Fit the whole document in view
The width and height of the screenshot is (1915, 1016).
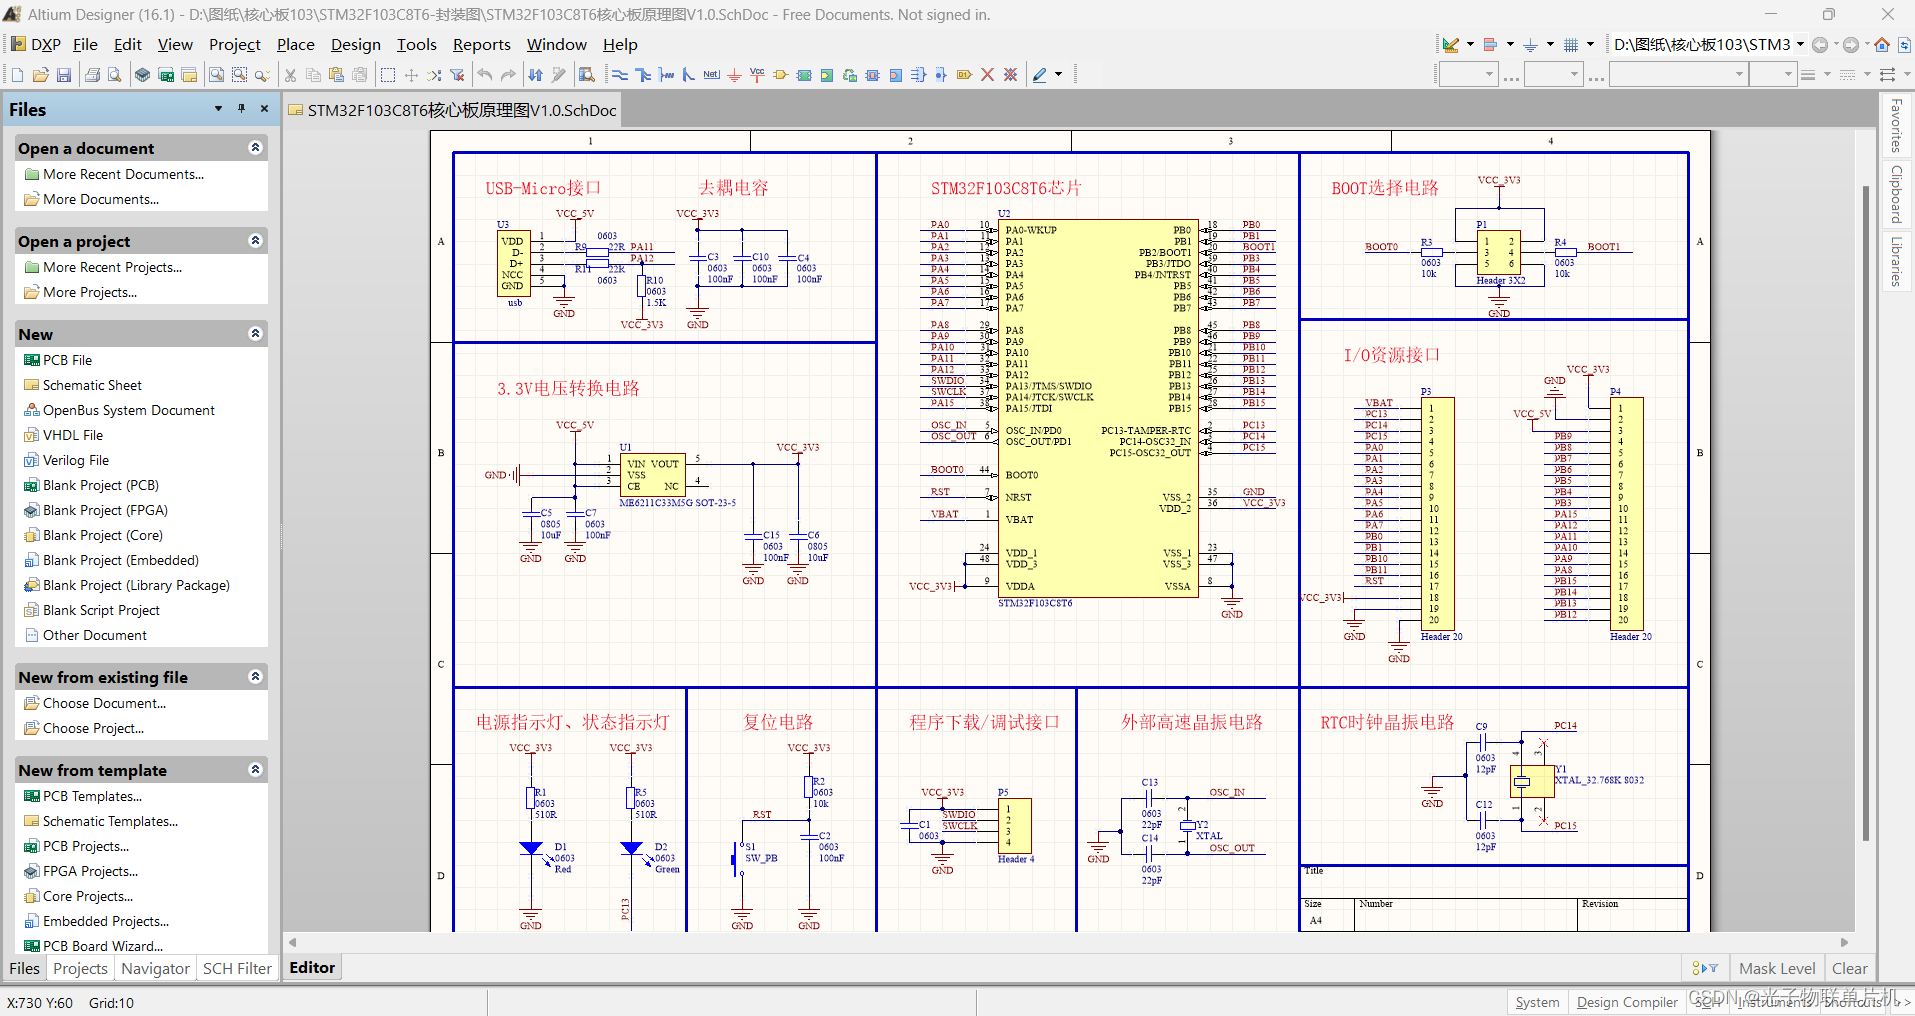pyautogui.click(x=216, y=75)
